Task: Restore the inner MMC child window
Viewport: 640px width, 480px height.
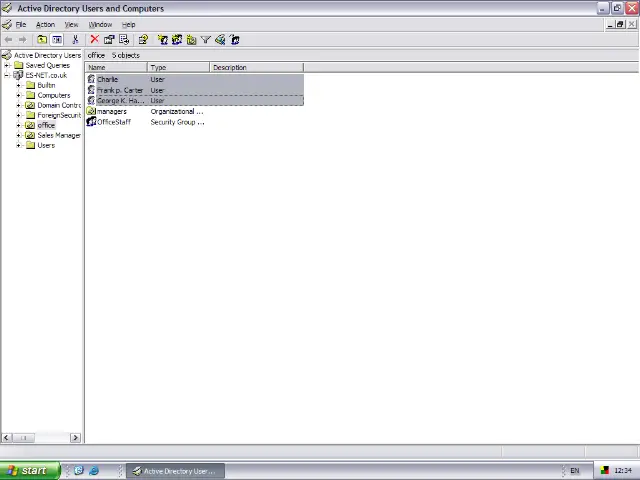Action: tap(620, 24)
